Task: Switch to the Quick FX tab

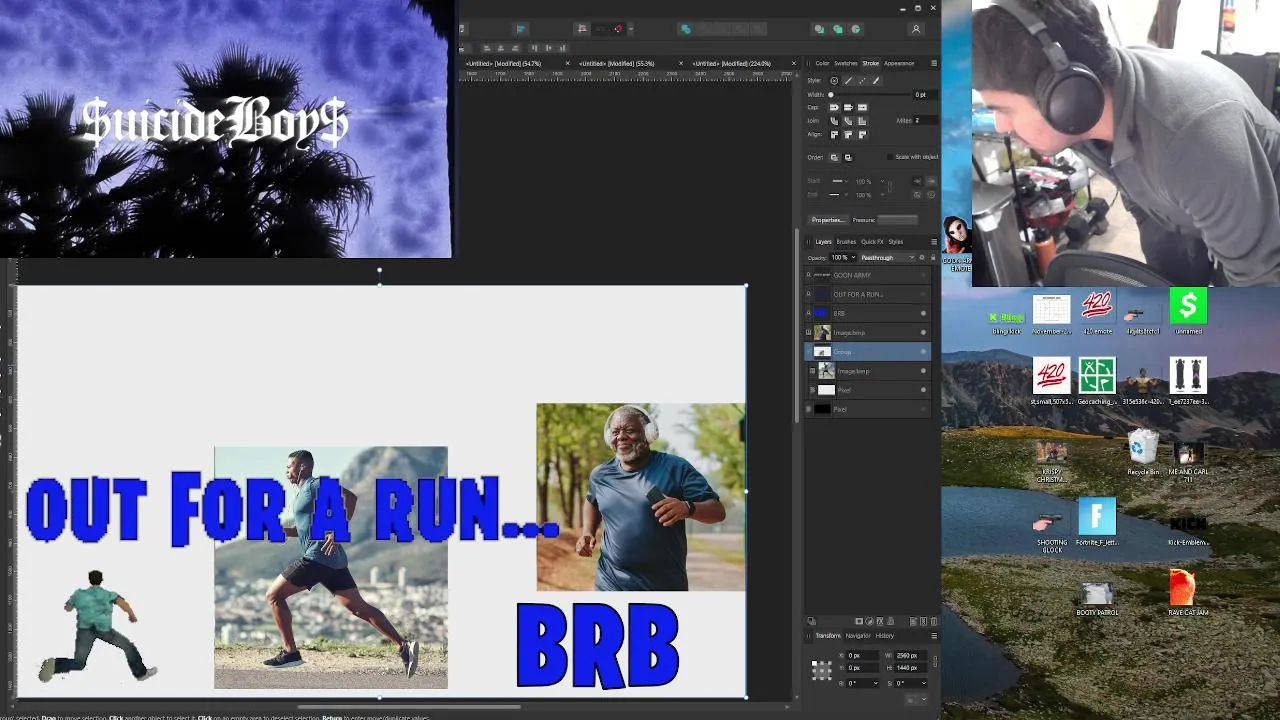Action: [x=872, y=241]
